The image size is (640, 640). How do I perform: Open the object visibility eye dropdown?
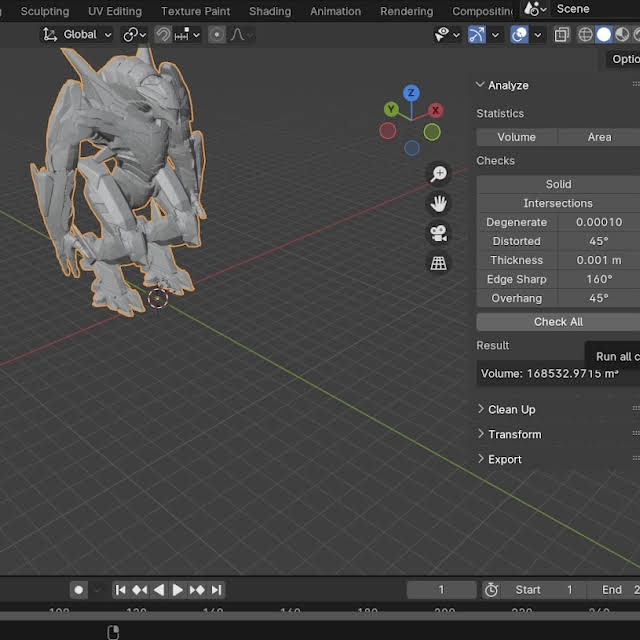tap(447, 35)
